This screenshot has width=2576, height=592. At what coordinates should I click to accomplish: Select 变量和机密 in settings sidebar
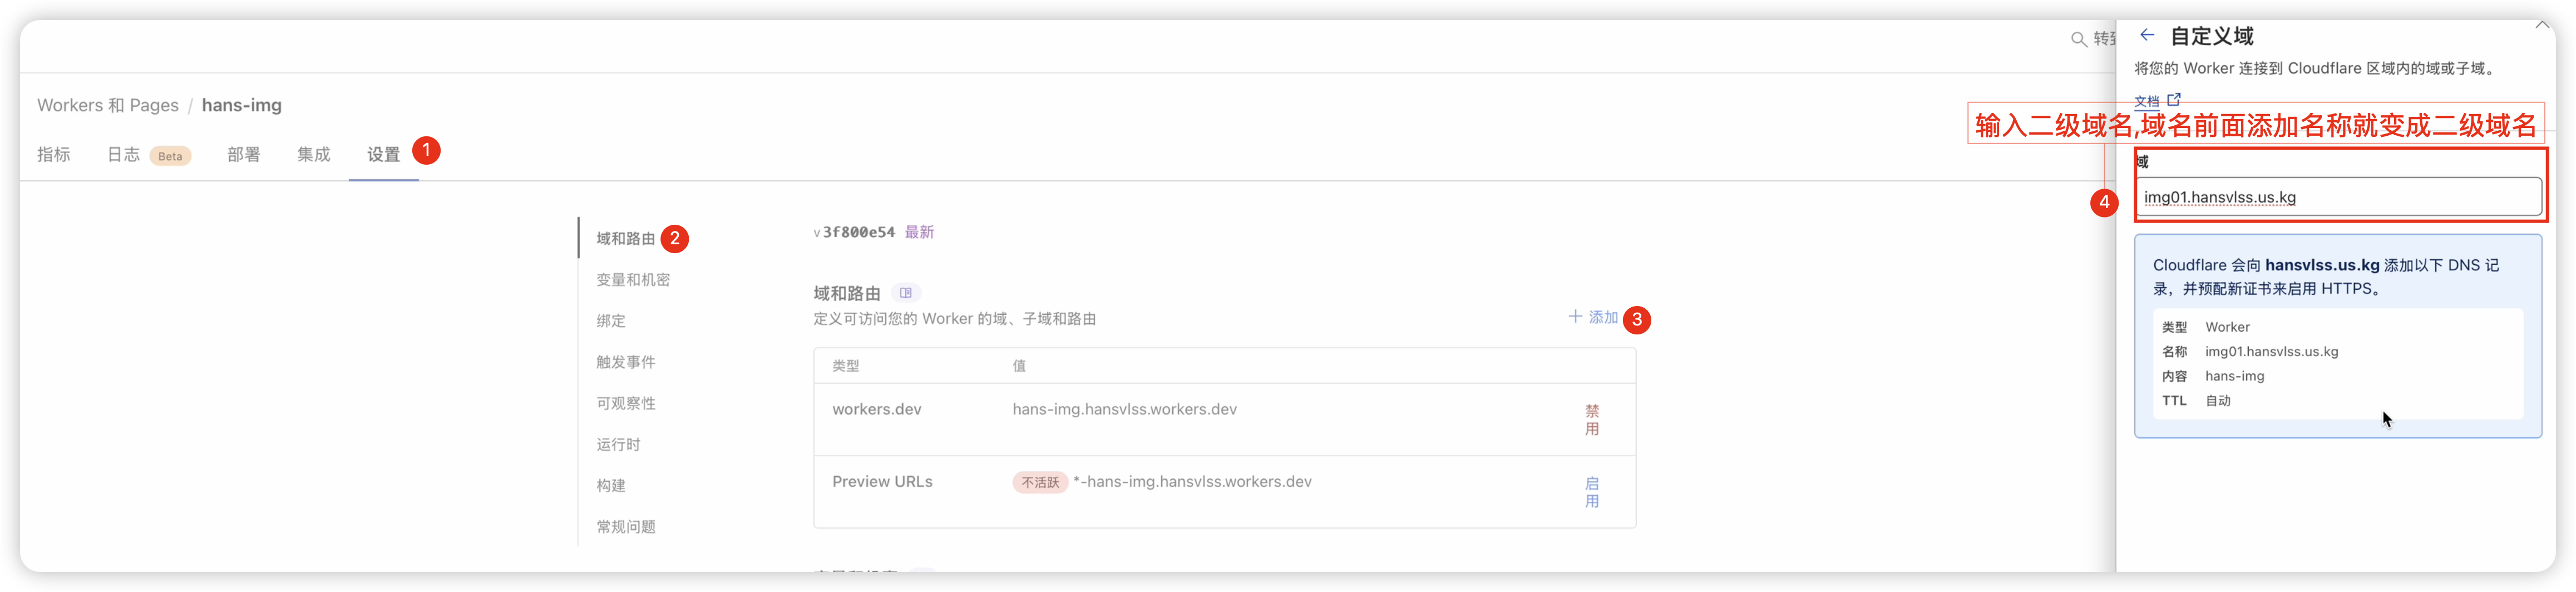pos(633,280)
